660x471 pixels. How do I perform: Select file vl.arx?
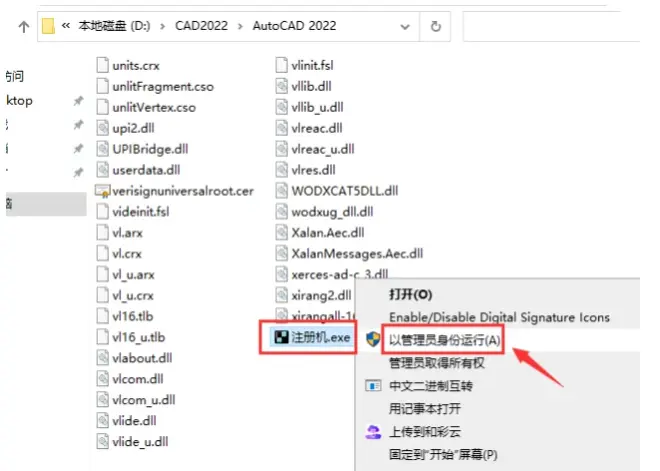click(x=128, y=233)
